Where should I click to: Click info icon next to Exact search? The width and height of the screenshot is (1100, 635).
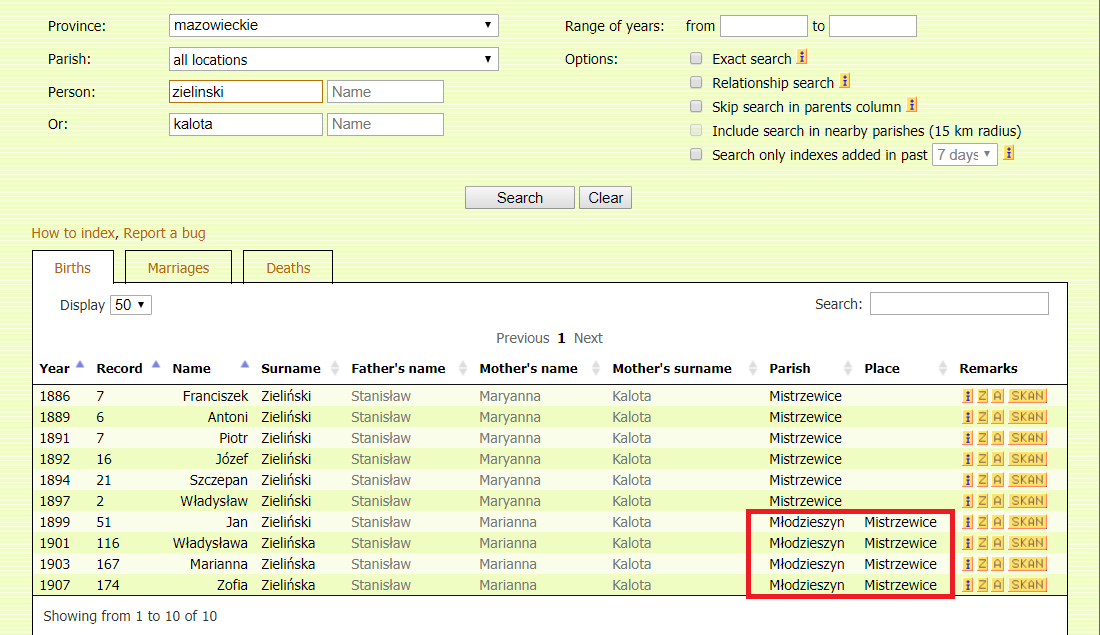pos(802,58)
